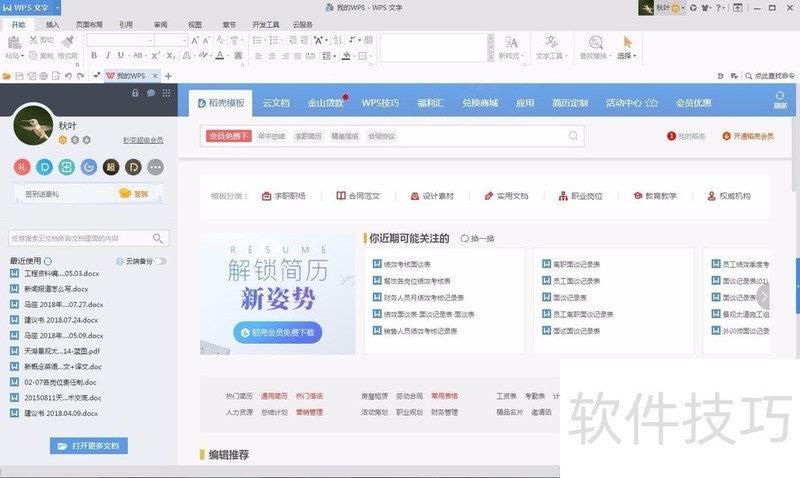Image resolution: width=800 pixels, height=478 pixels.
Task: Click the open folder icon in quick access bar
Action: point(7,76)
